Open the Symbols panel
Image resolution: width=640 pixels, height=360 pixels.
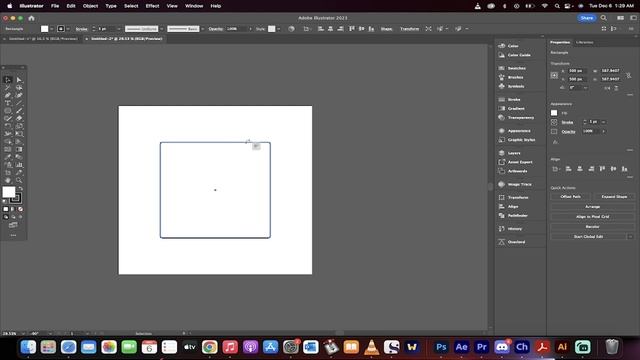[516, 86]
